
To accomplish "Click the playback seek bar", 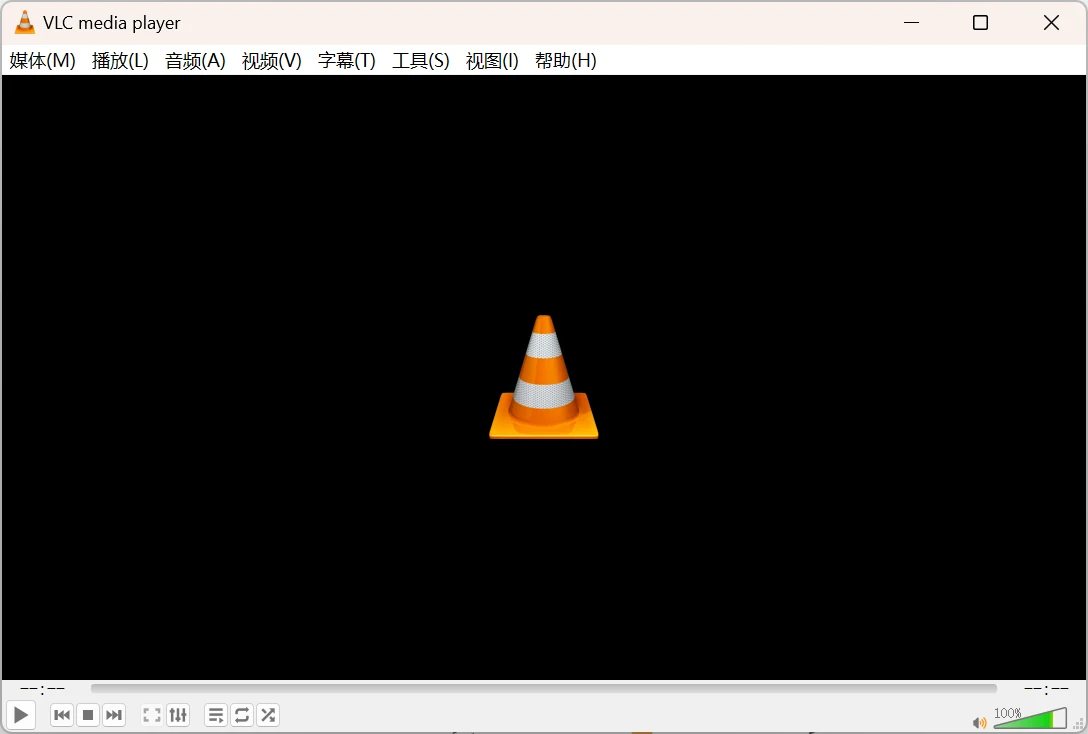I will pyautogui.click(x=543, y=688).
